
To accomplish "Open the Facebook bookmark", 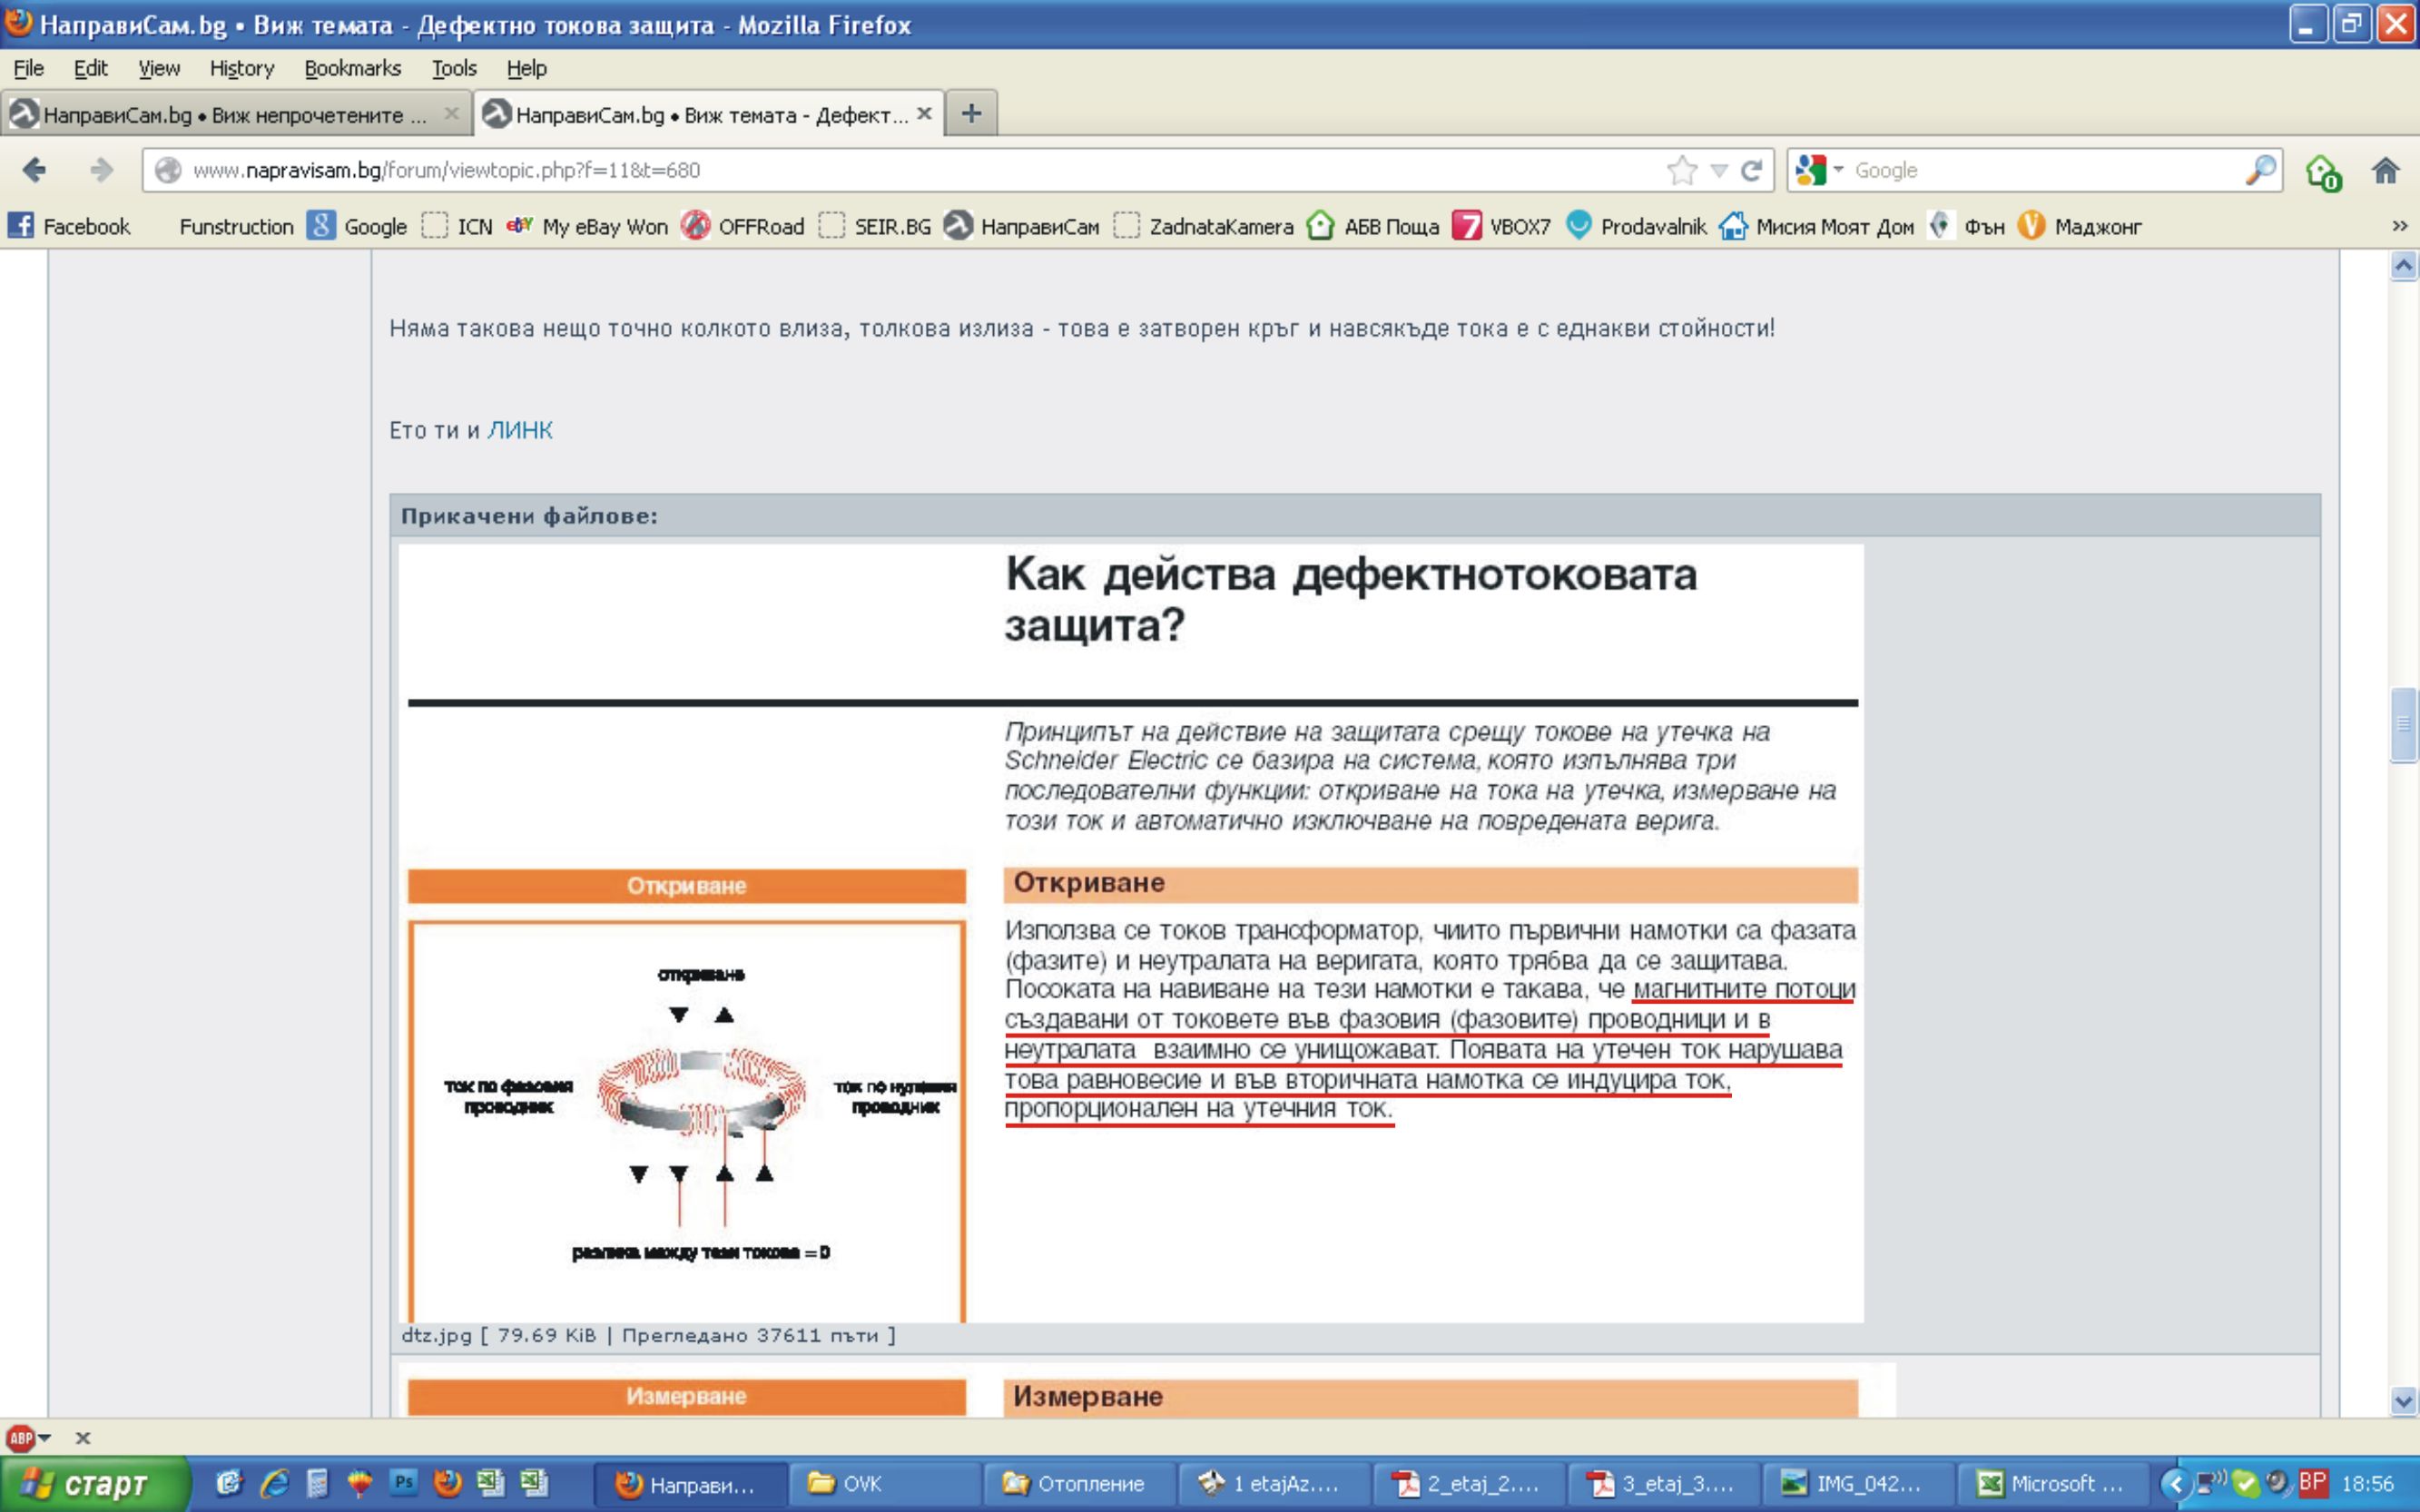I will pyautogui.click(x=70, y=227).
